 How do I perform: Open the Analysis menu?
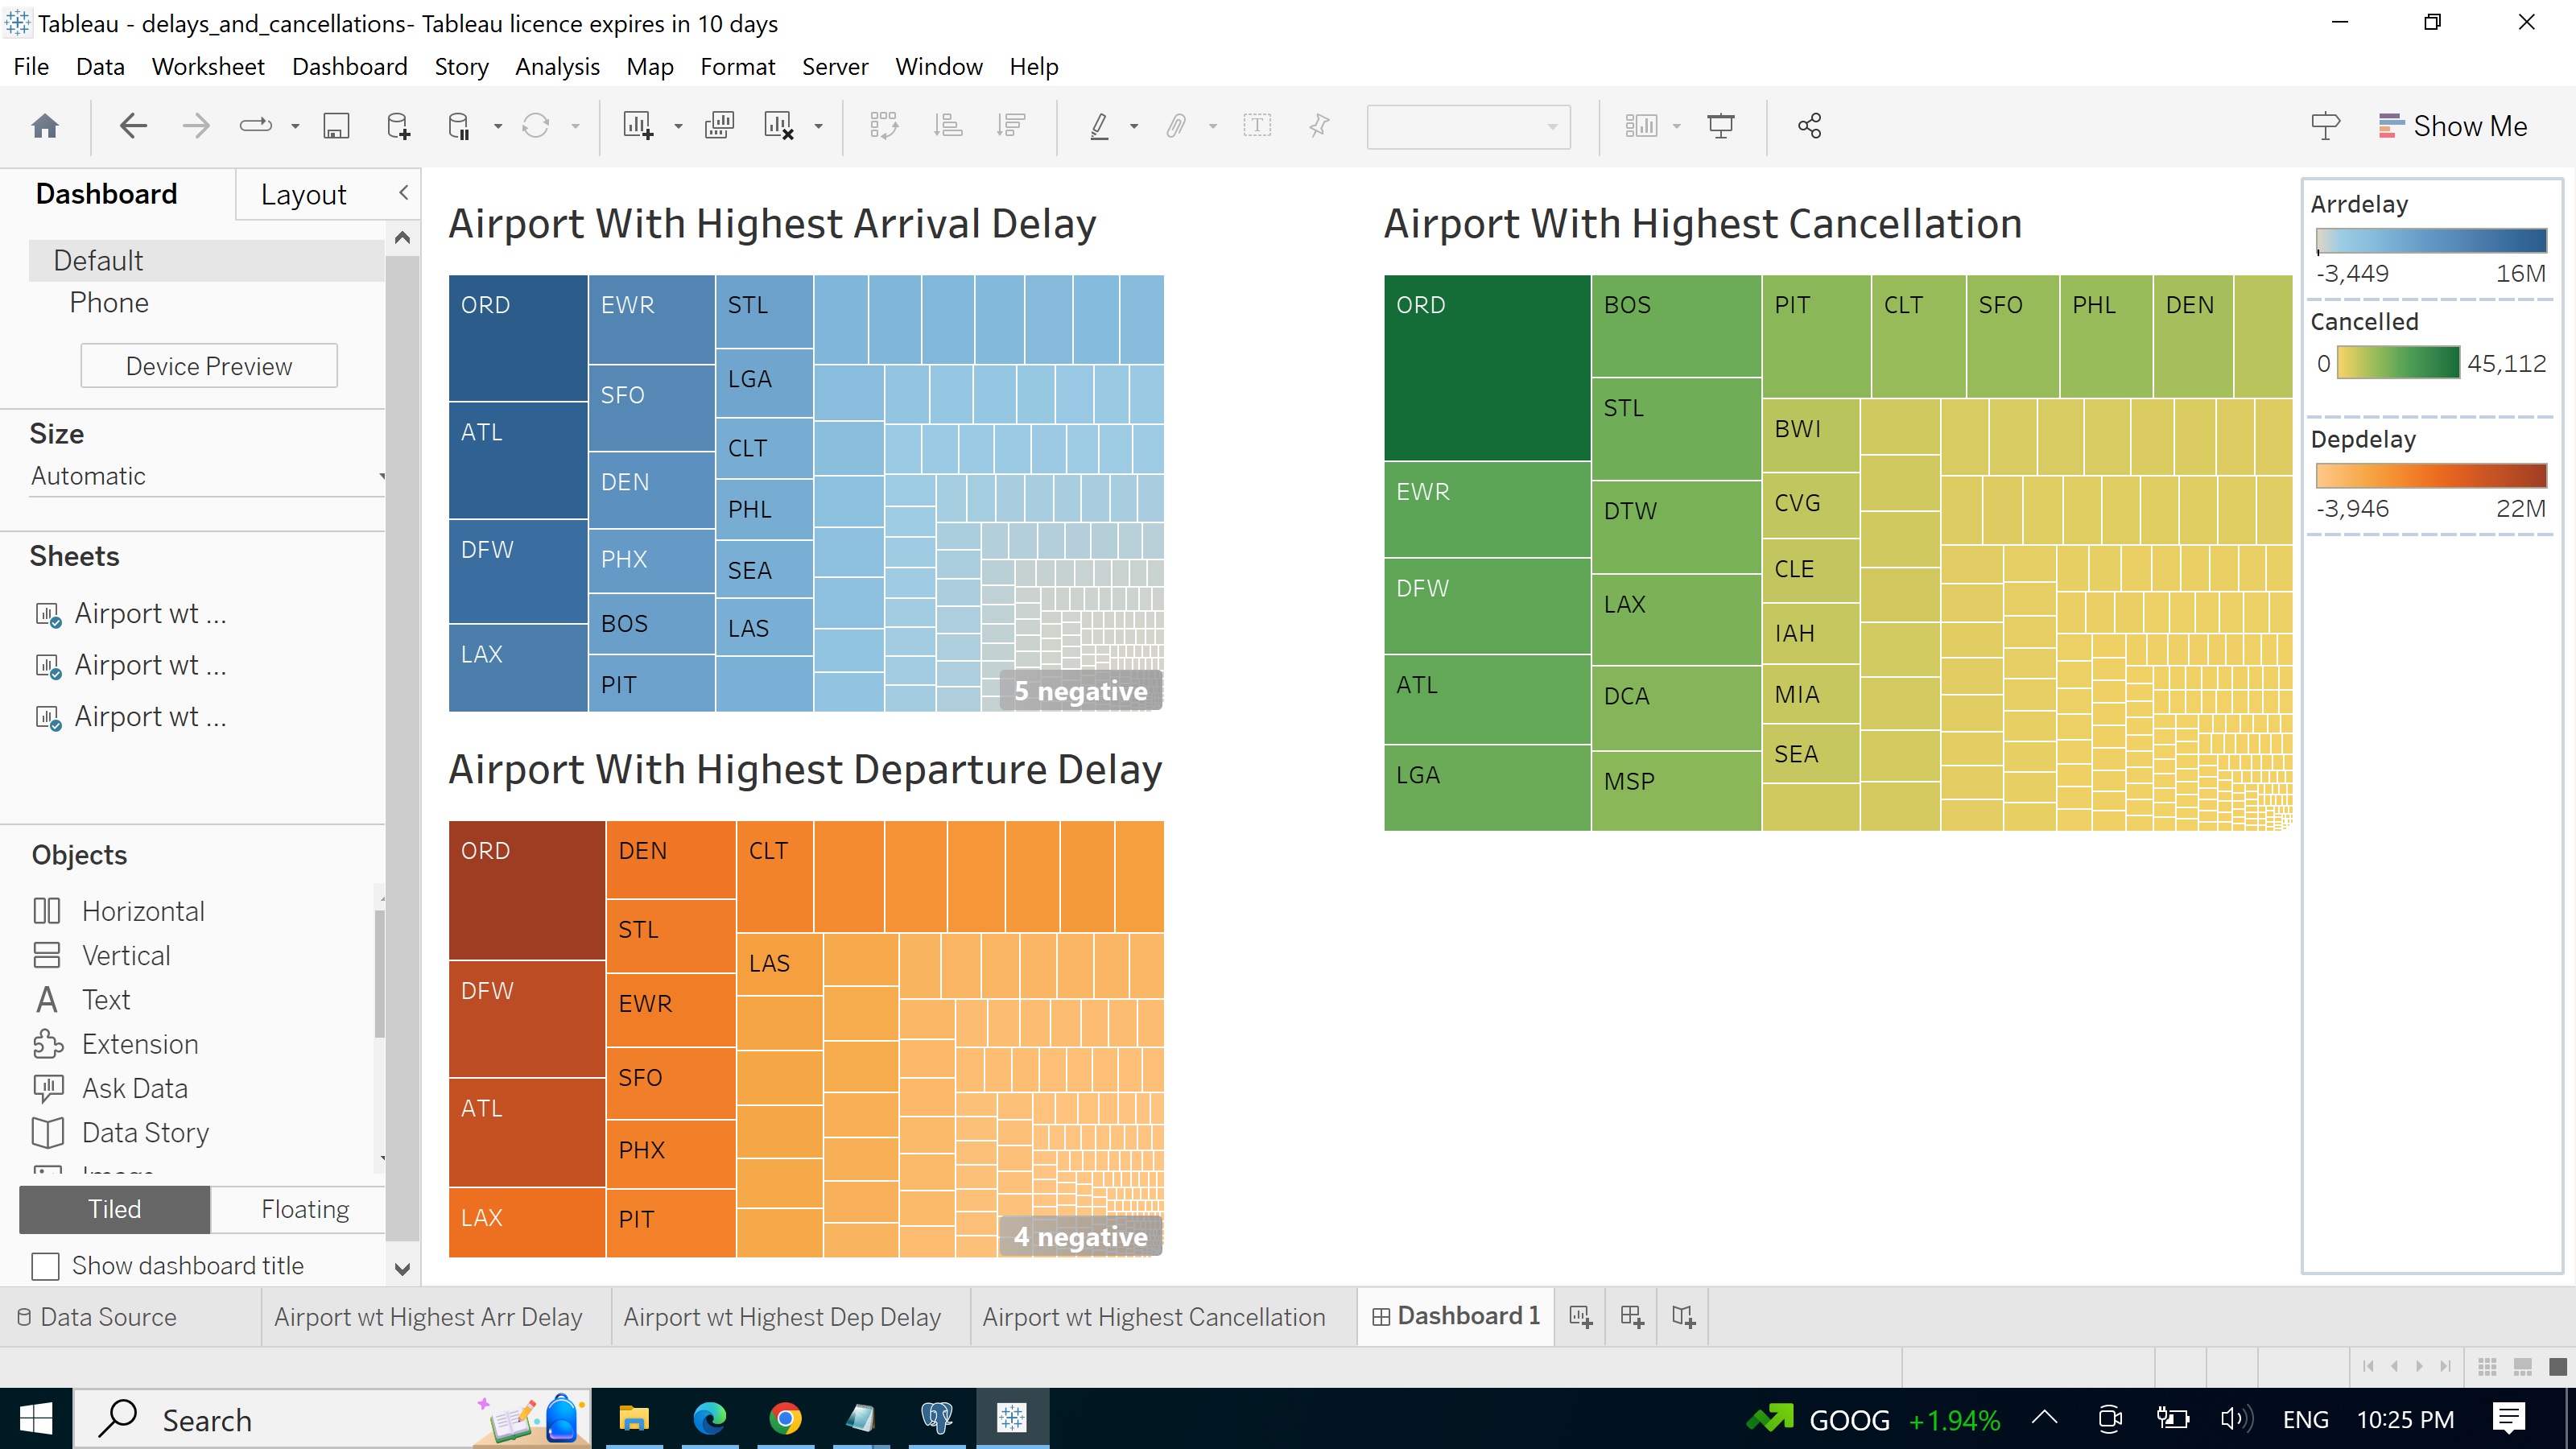[x=557, y=66]
